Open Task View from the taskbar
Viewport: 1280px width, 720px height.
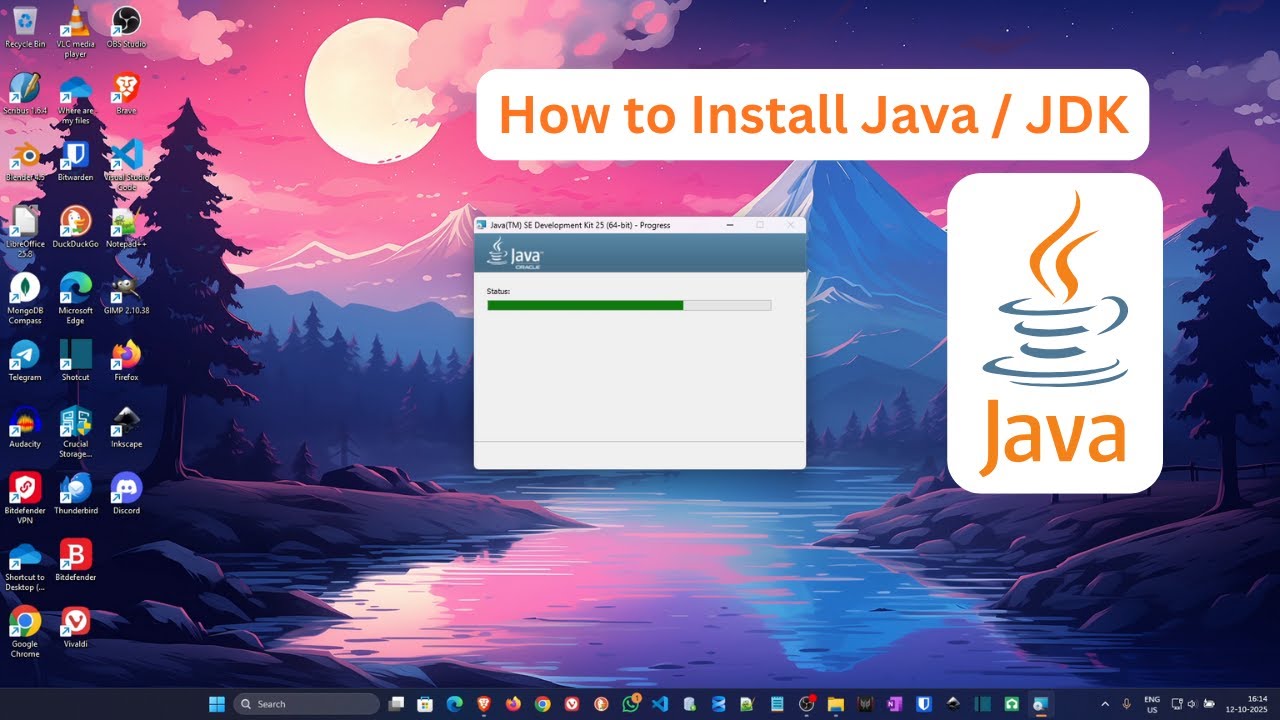[x=397, y=704]
